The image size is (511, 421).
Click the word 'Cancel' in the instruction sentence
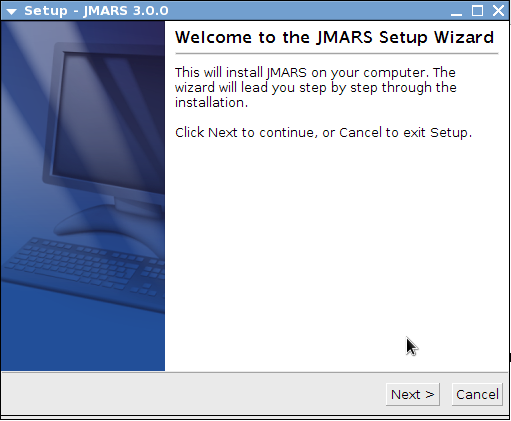[x=360, y=133]
